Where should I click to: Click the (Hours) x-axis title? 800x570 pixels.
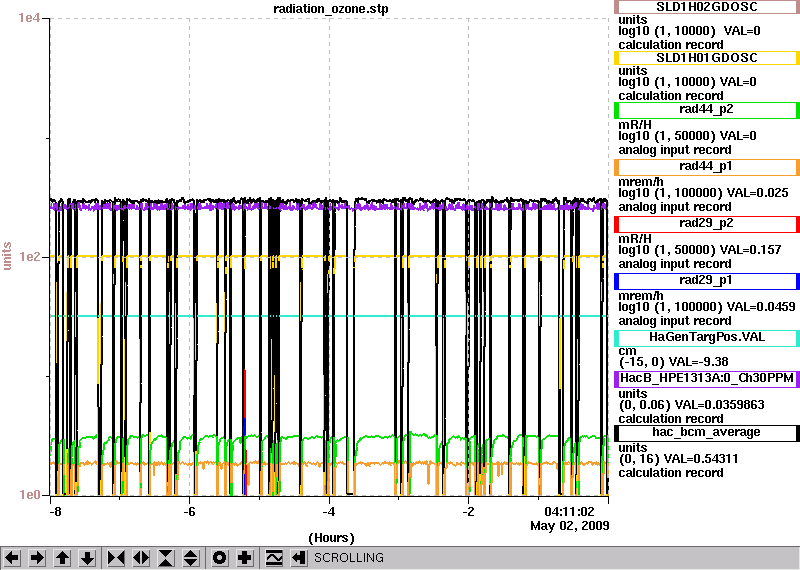pyautogui.click(x=331, y=538)
